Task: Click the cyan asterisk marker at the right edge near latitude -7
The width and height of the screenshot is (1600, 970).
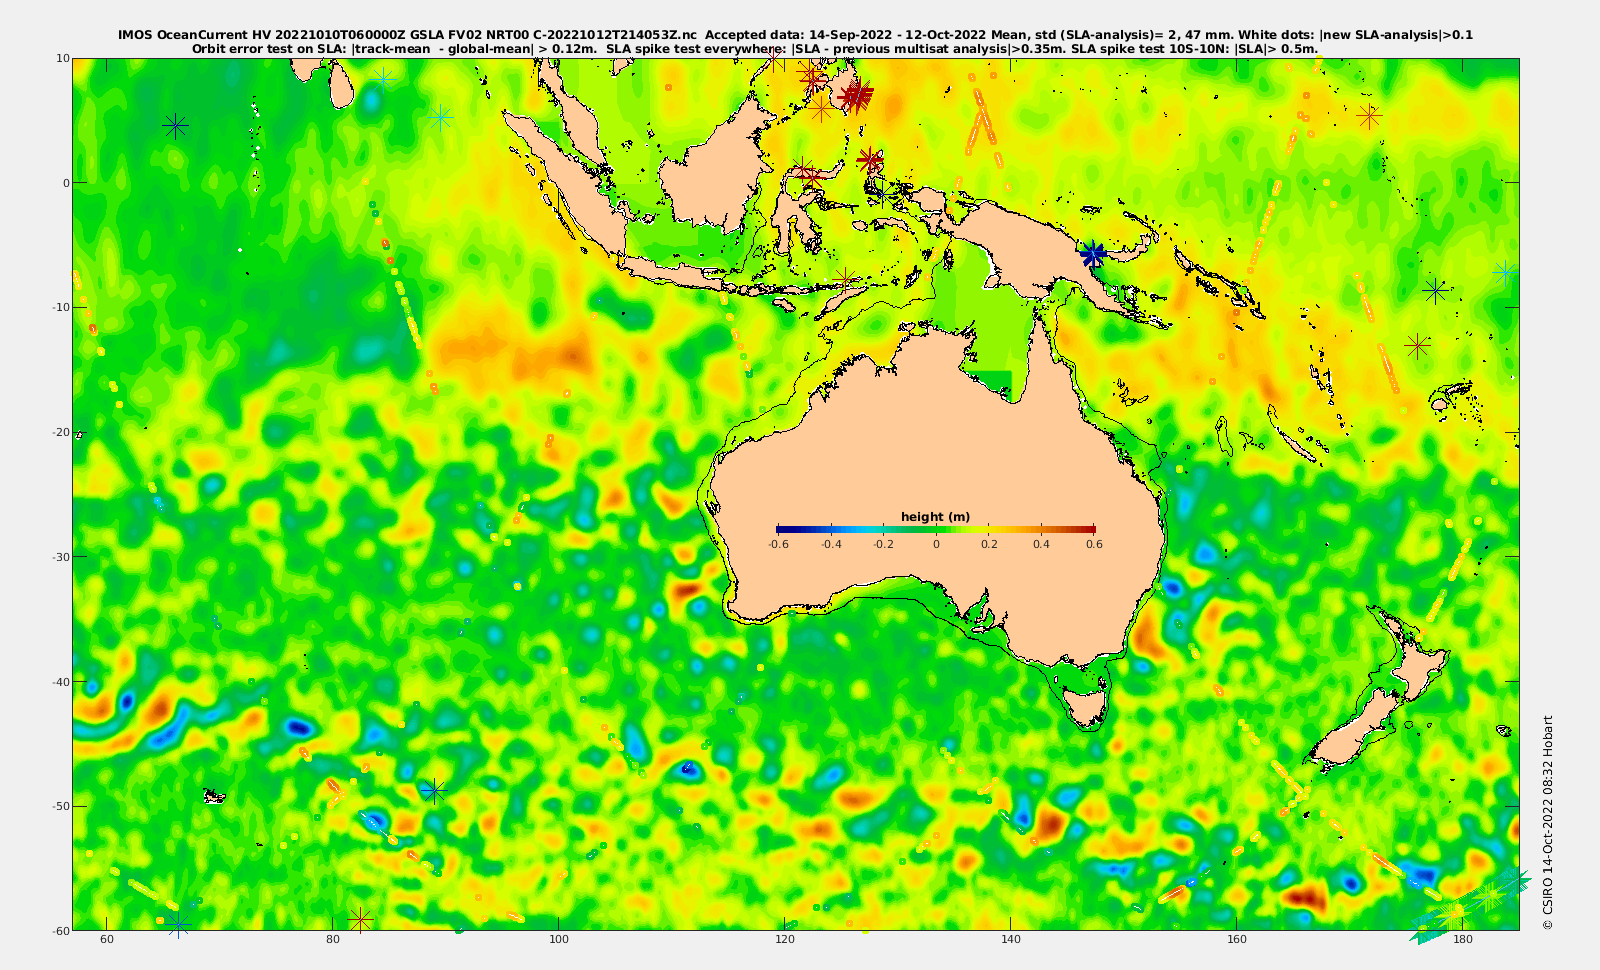Action: (x=1506, y=272)
